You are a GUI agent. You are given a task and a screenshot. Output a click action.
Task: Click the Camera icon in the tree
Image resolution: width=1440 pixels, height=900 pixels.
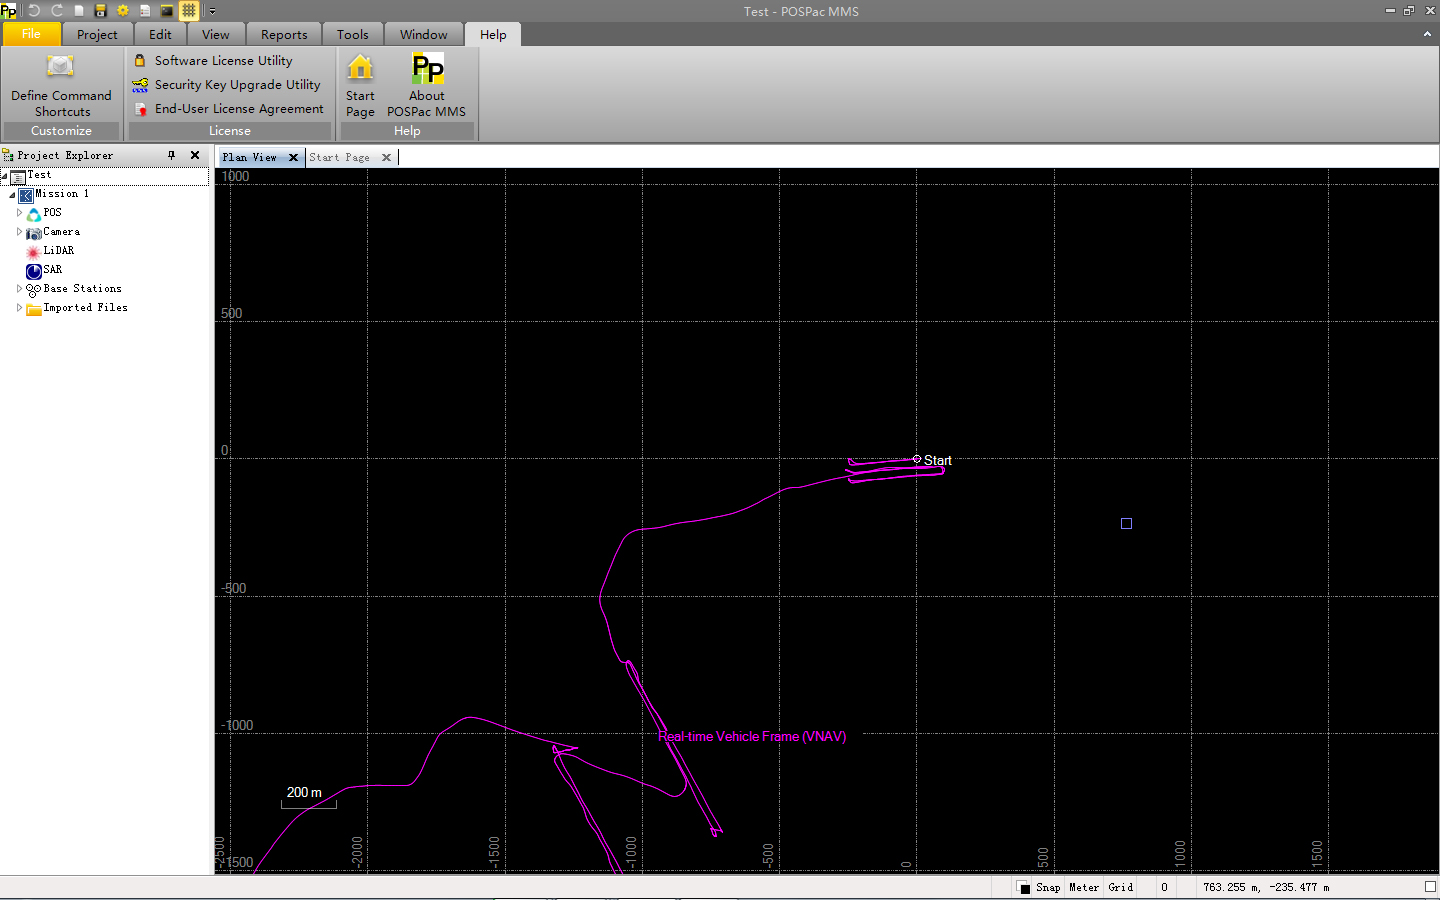(33, 233)
